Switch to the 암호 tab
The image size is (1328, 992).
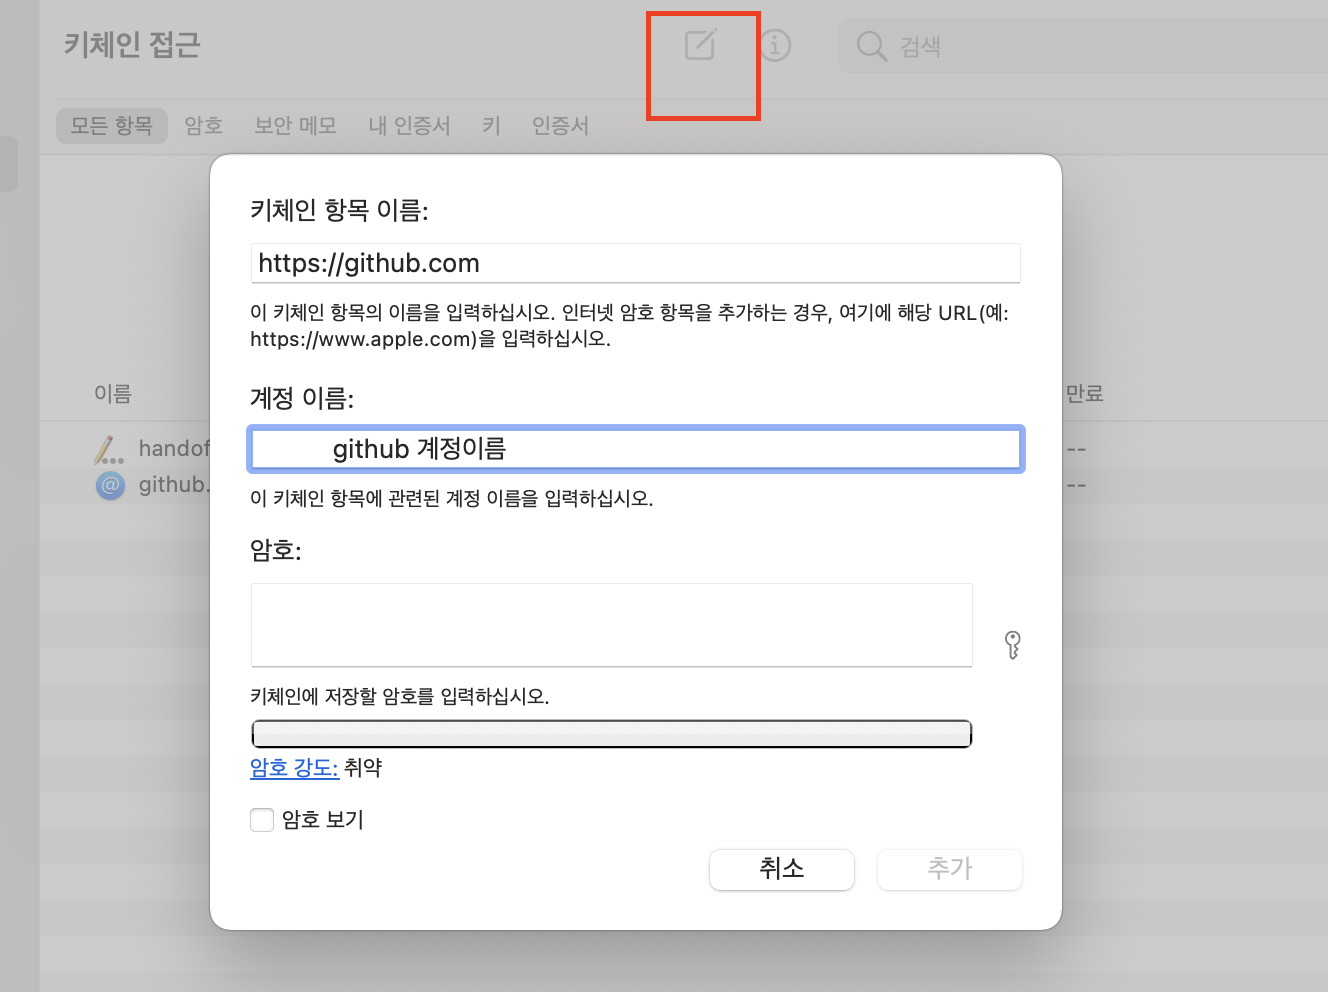pos(203,126)
